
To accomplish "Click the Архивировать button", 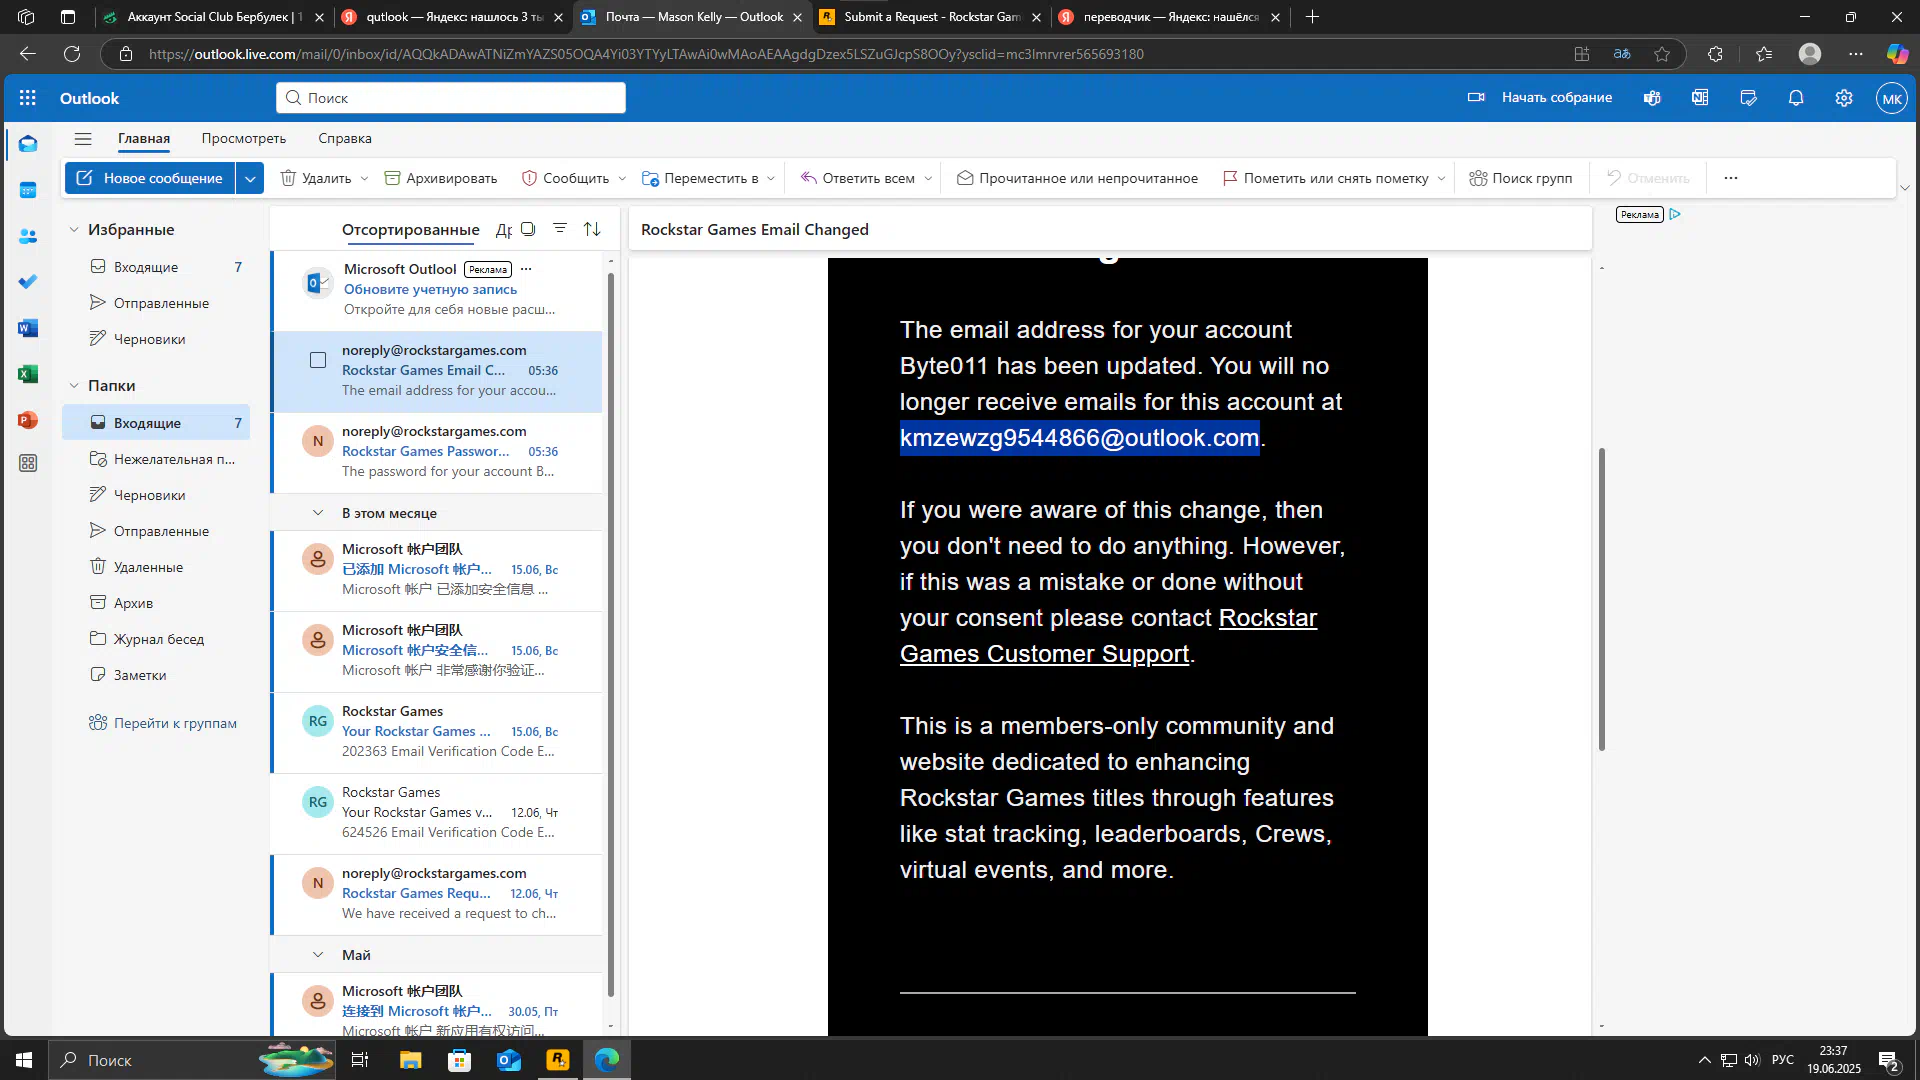I will (441, 178).
